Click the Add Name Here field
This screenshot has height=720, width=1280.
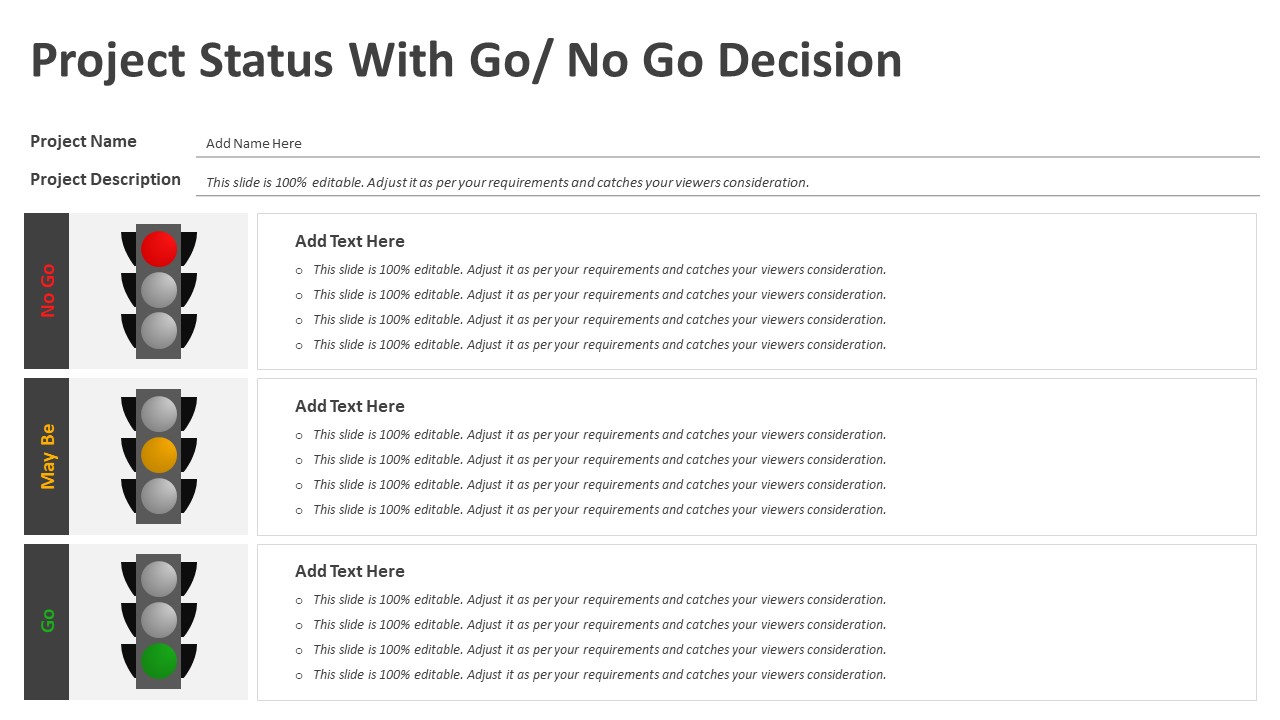728,143
